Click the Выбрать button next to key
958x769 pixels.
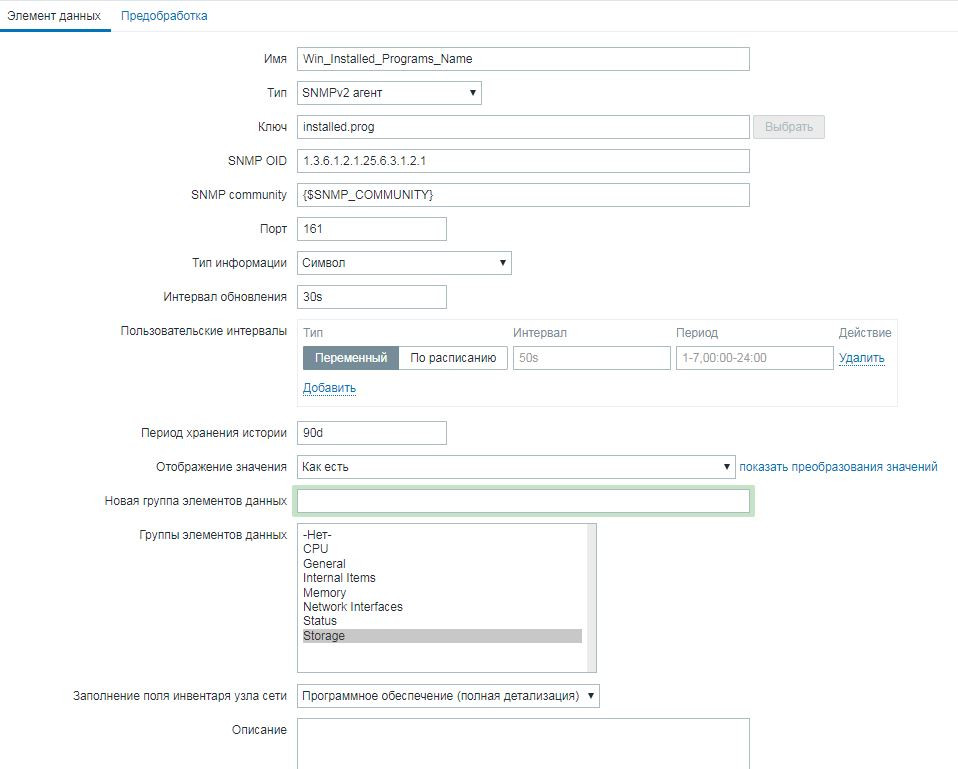[x=789, y=127]
